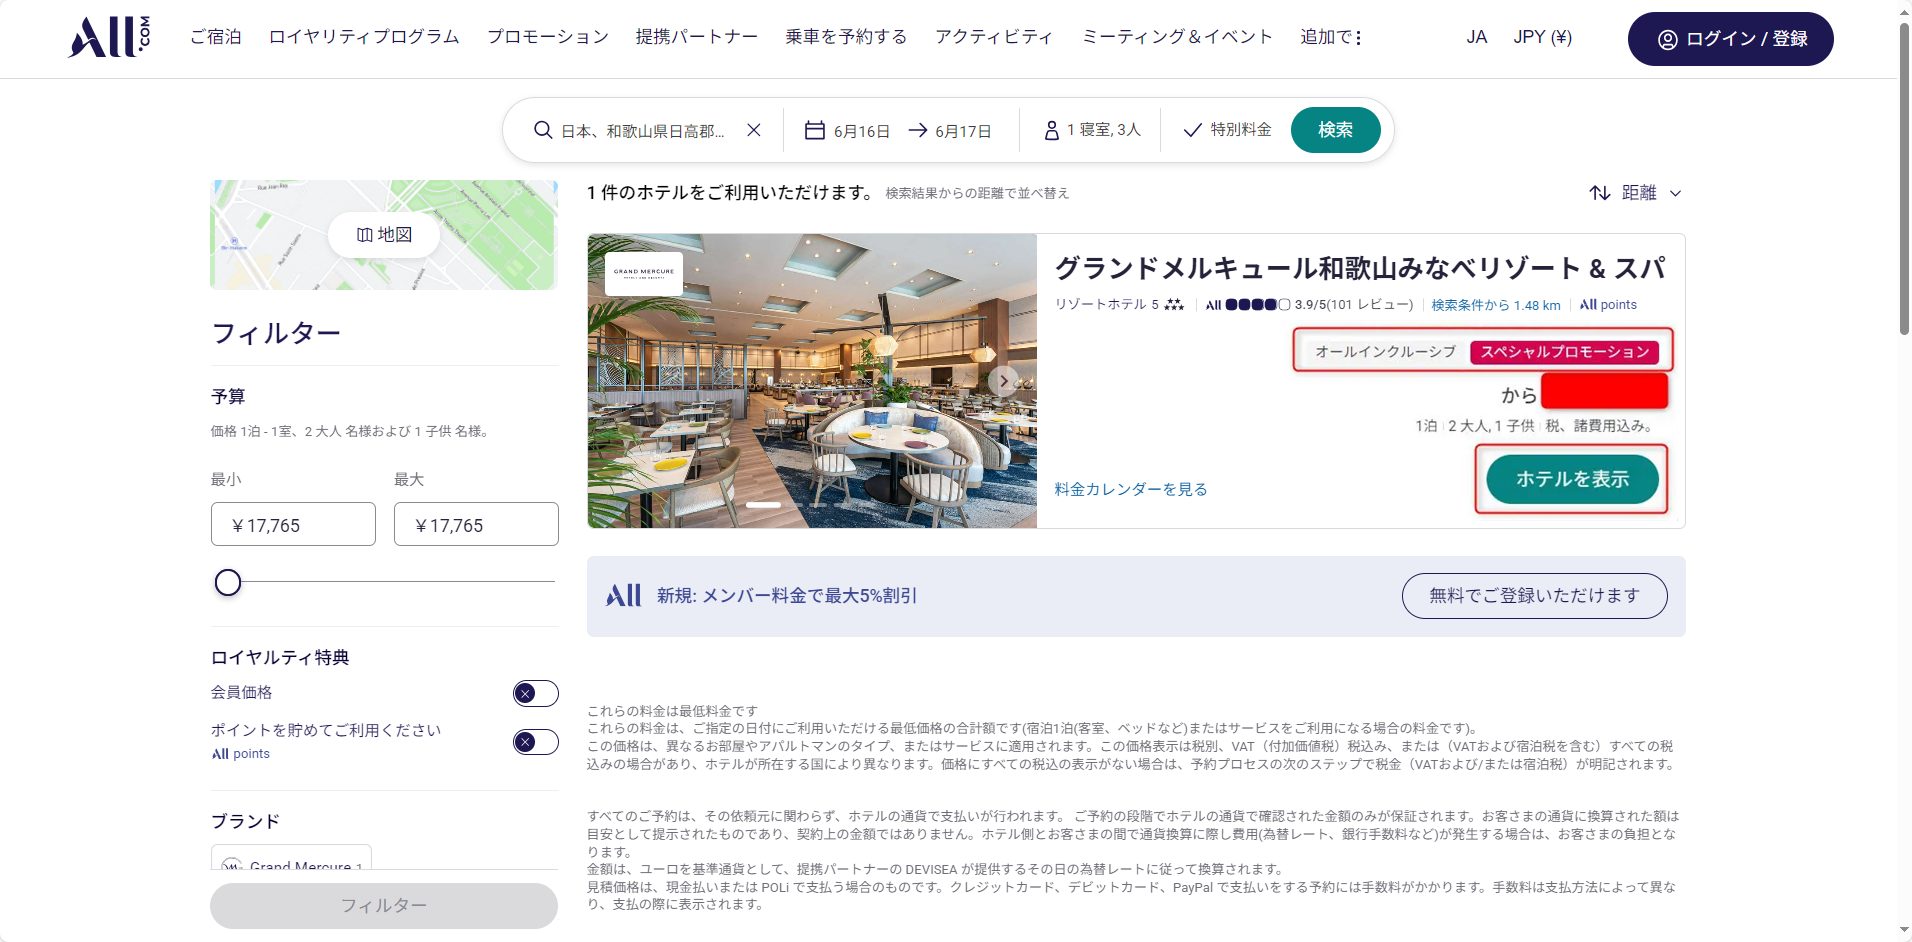This screenshot has width=1912, height=942.
Task: Open the 乗車を予約する menu
Action: pyautogui.click(x=846, y=37)
